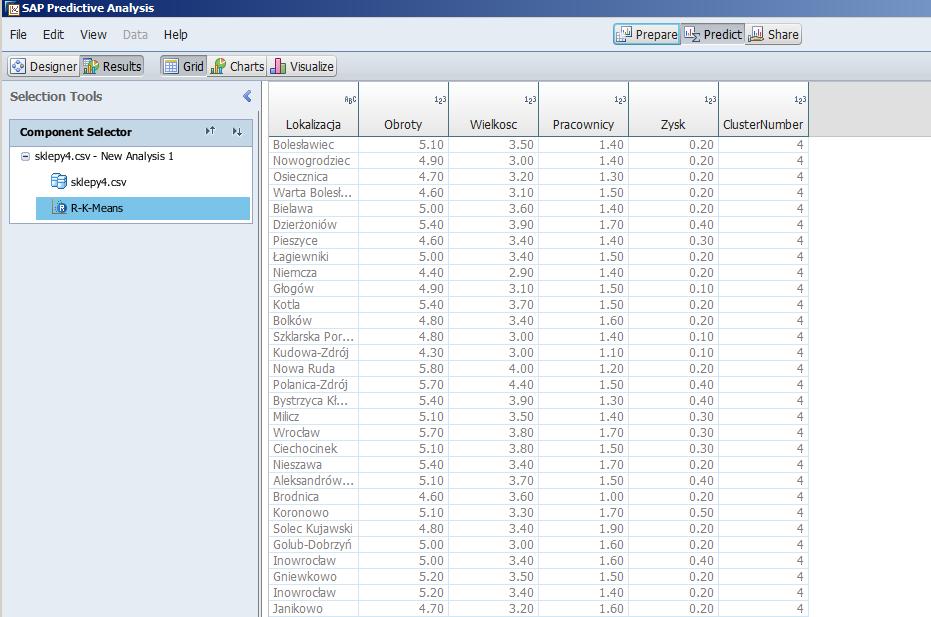
Task: Select the Niemcza cell
Action: [314, 273]
